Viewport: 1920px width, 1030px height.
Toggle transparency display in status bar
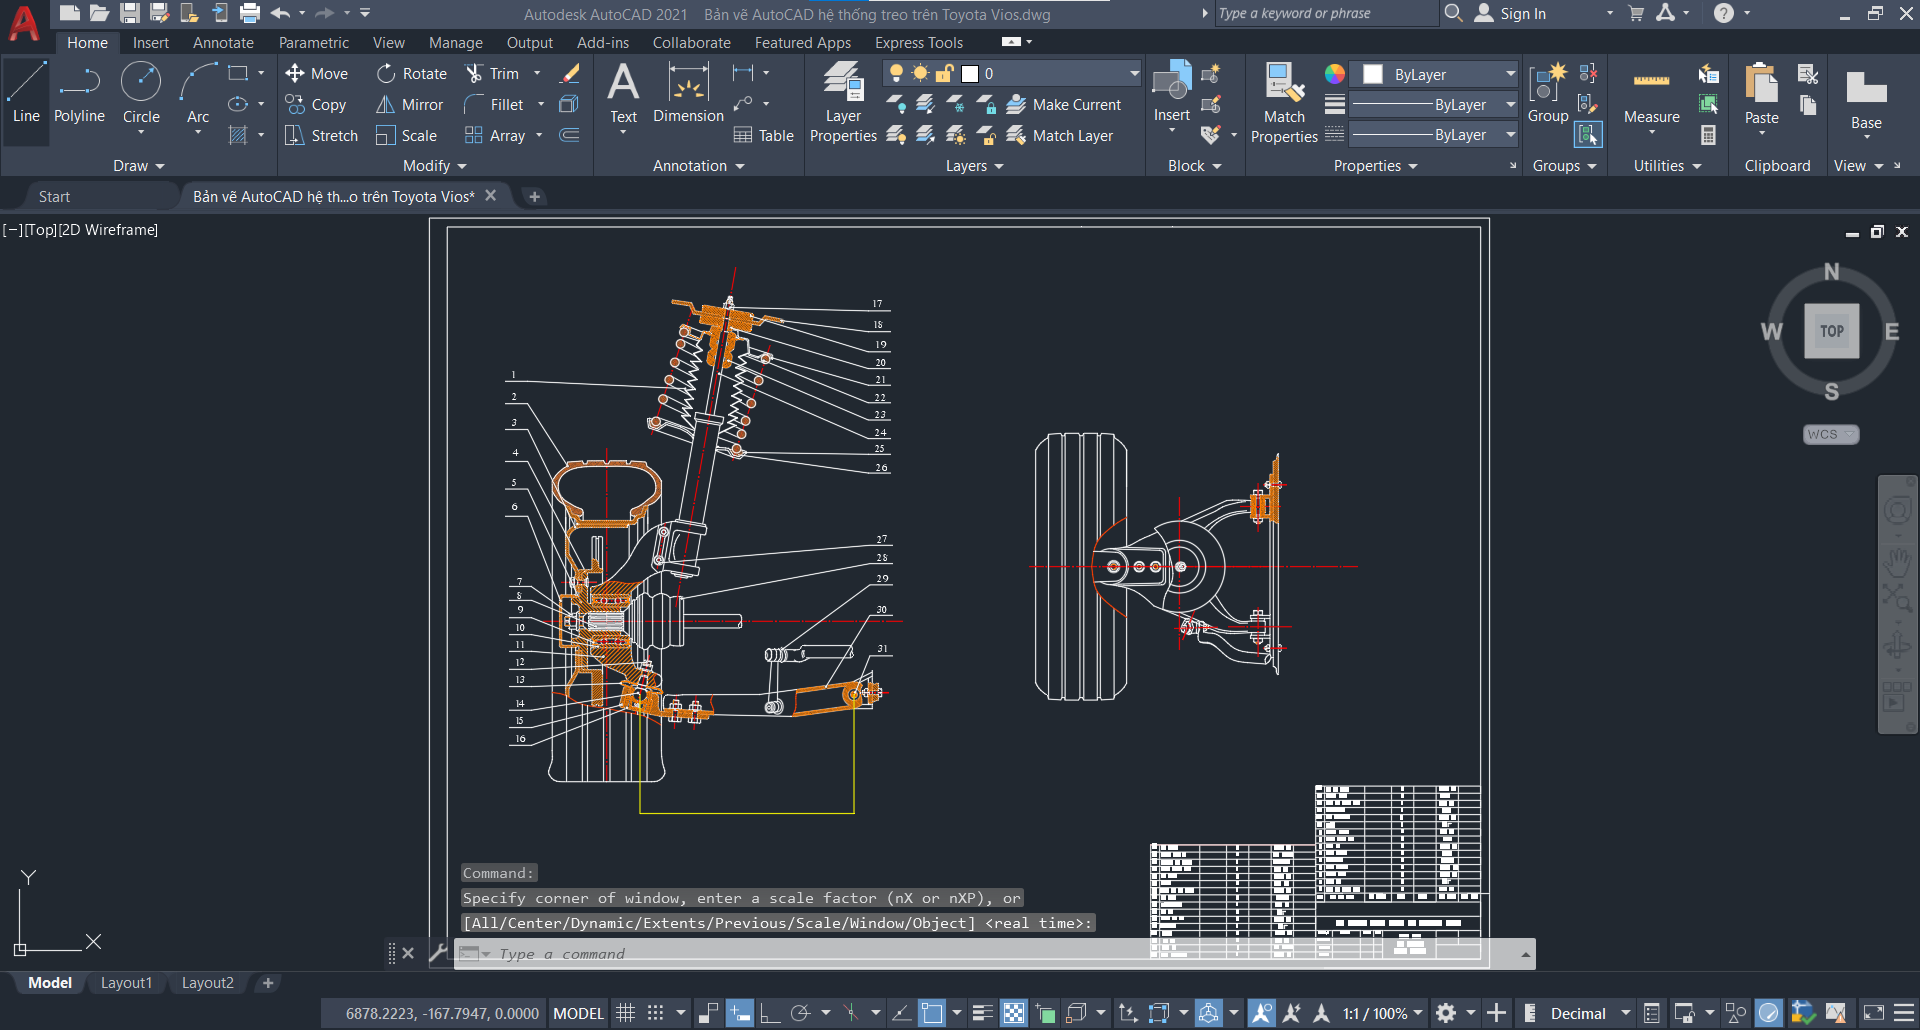tap(1014, 1013)
